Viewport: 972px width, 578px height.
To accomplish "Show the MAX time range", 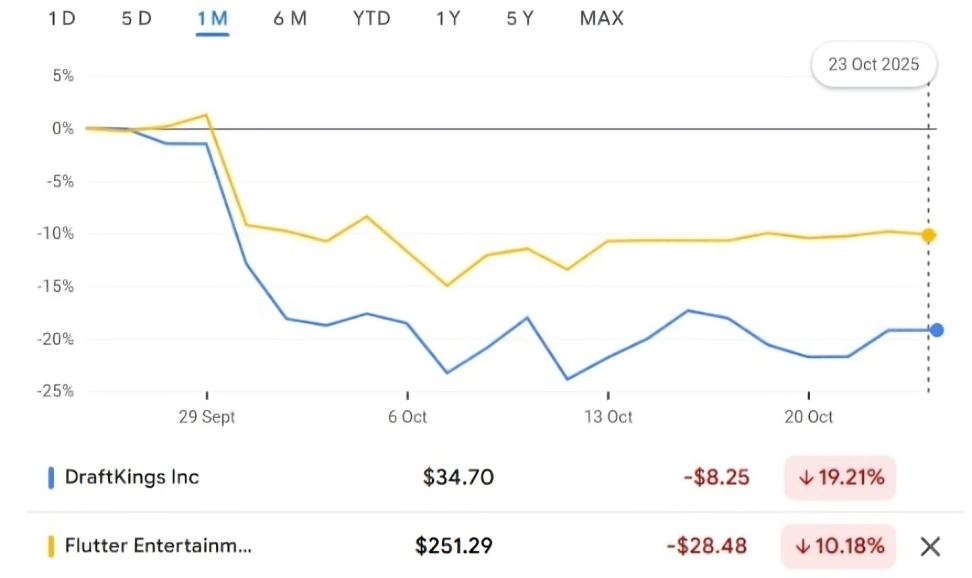I will [x=601, y=18].
